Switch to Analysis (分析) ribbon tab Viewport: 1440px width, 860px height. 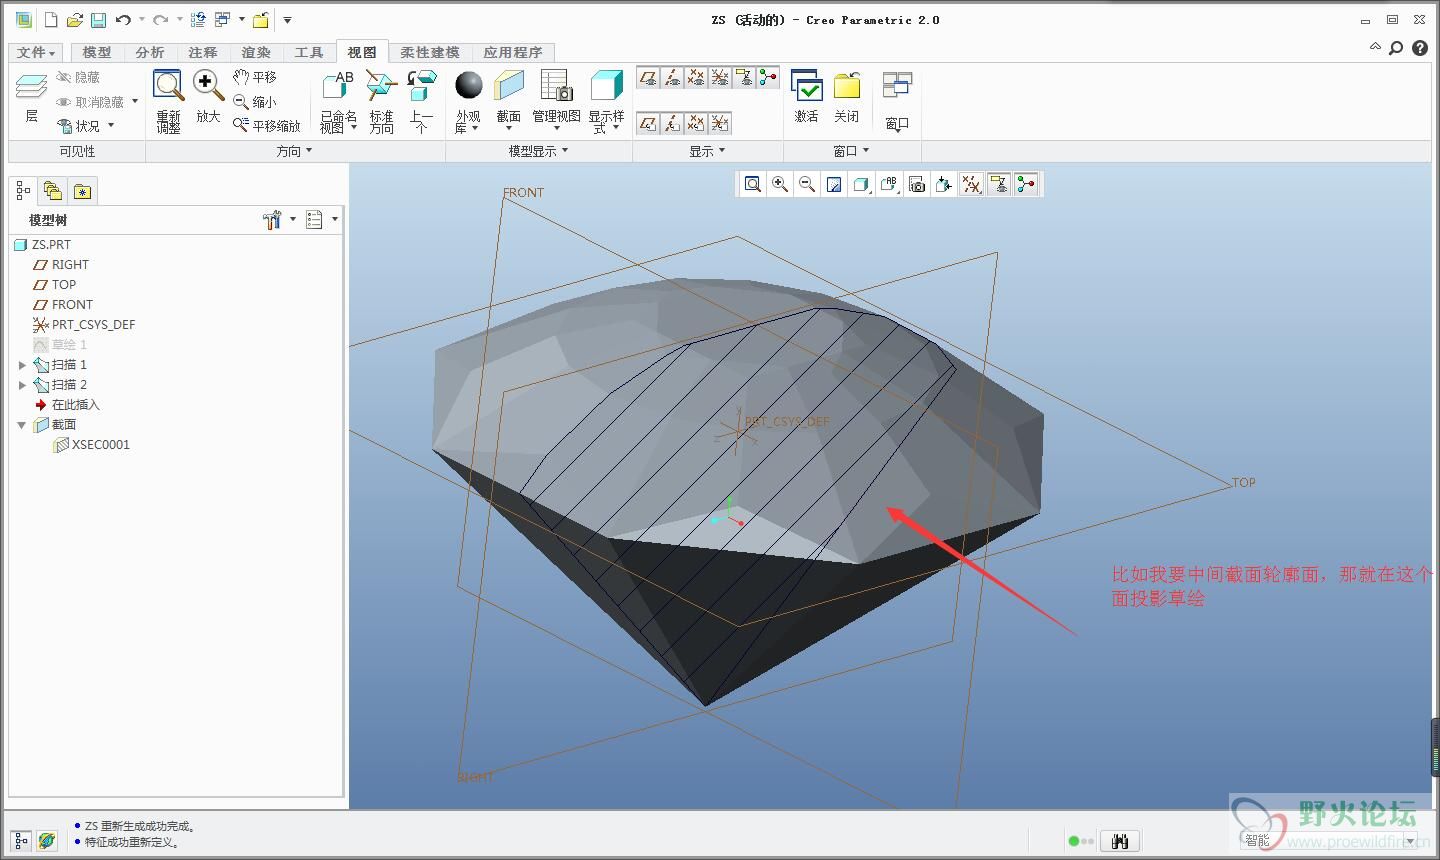click(x=150, y=52)
